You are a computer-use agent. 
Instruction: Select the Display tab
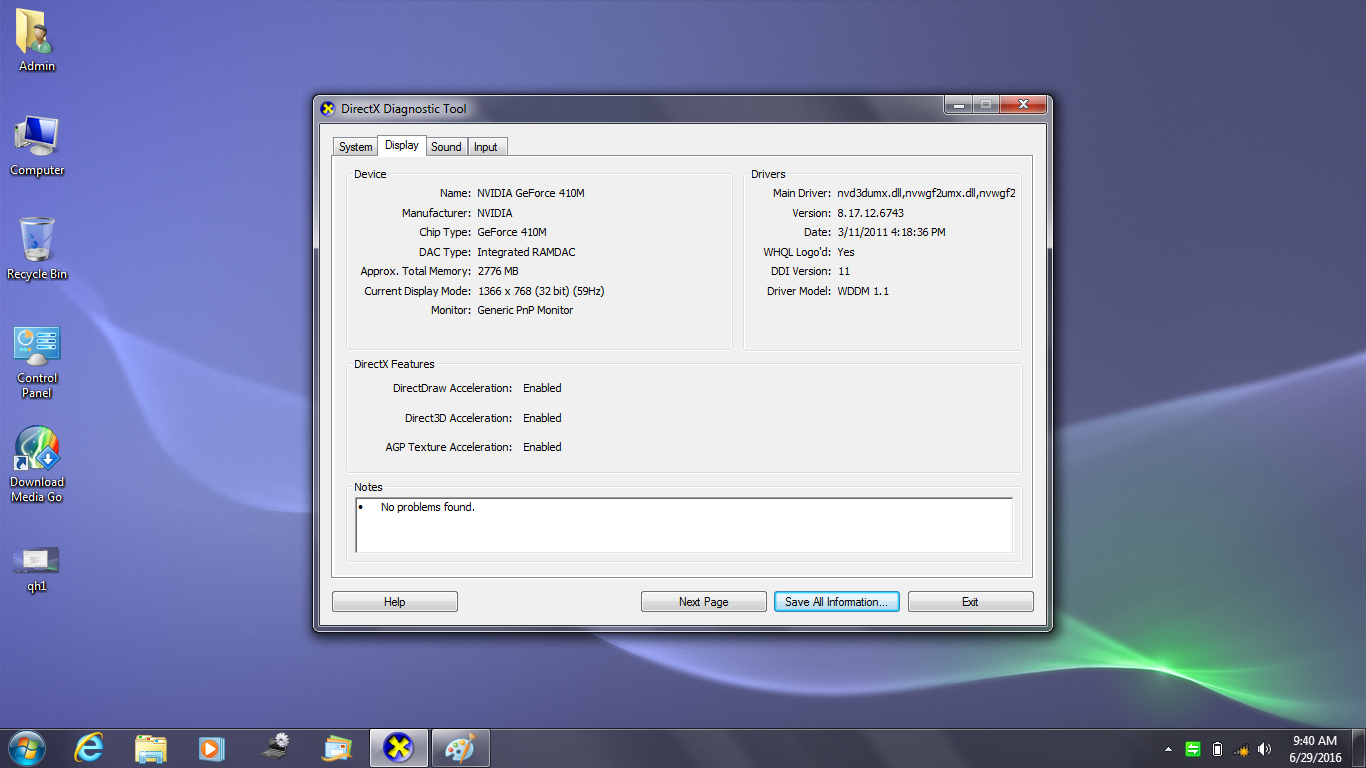[402, 145]
